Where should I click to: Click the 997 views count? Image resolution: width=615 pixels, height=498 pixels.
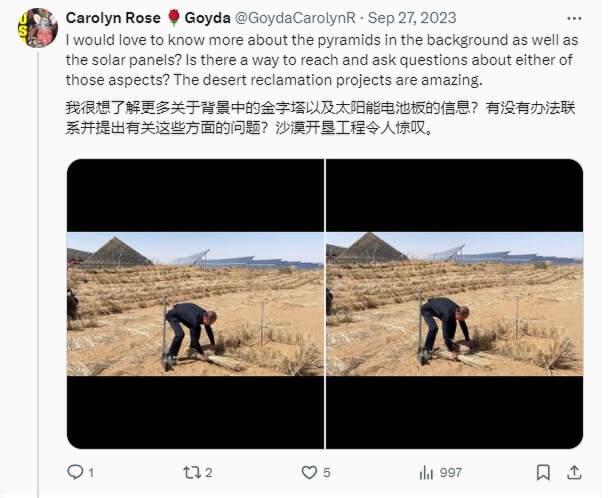point(451,473)
